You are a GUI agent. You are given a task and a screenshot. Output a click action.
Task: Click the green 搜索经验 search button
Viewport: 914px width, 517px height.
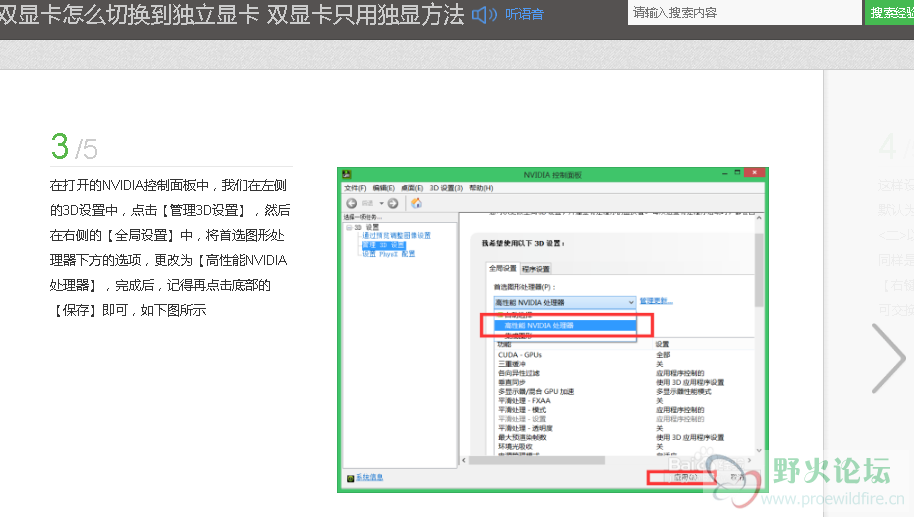pos(891,12)
